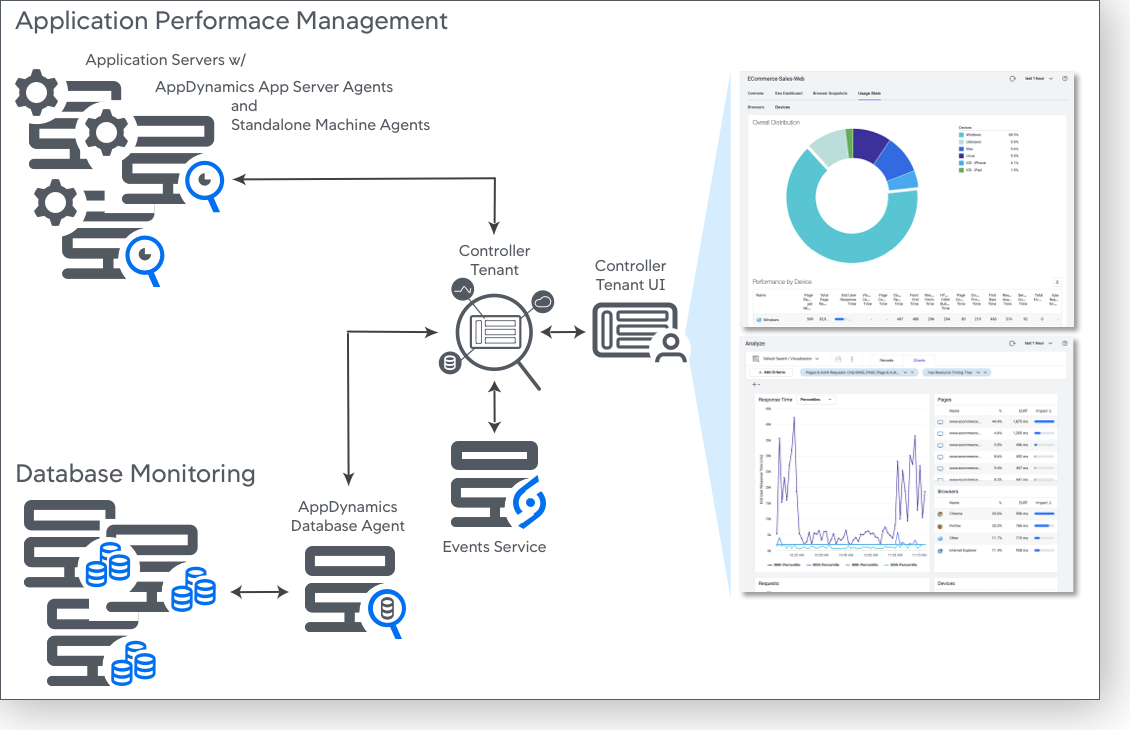Click the Add Criteria button
This screenshot has width=1130, height=730.
771,373
